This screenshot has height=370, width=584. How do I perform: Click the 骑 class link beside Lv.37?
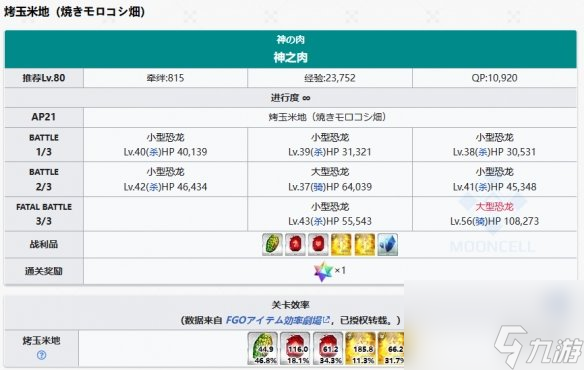tap(318, 187)
